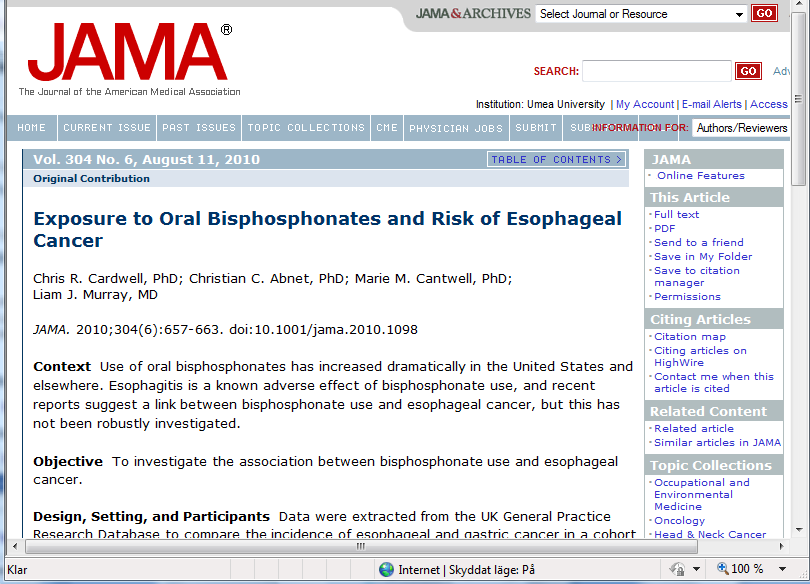Click the horizontal scrollbar left arrow
The height and width of the screenshot is (584, 810).
15,546
